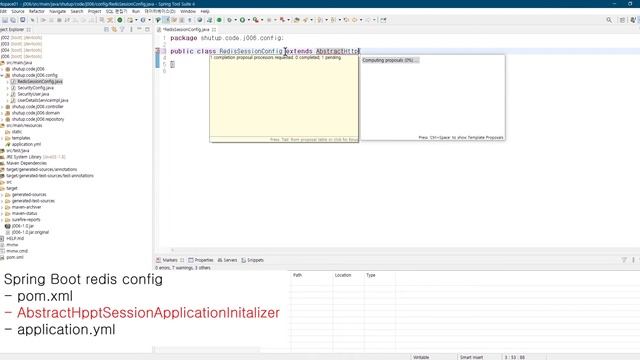Click the Open Perspective icon
This screenshot has width=640, height=360.
622,20
